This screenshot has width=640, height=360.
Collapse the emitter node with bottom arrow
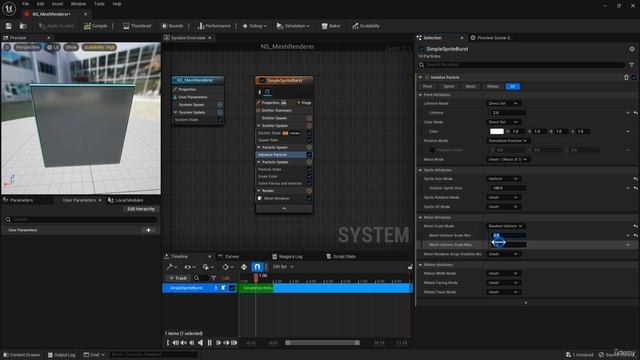tap(284, 209)
